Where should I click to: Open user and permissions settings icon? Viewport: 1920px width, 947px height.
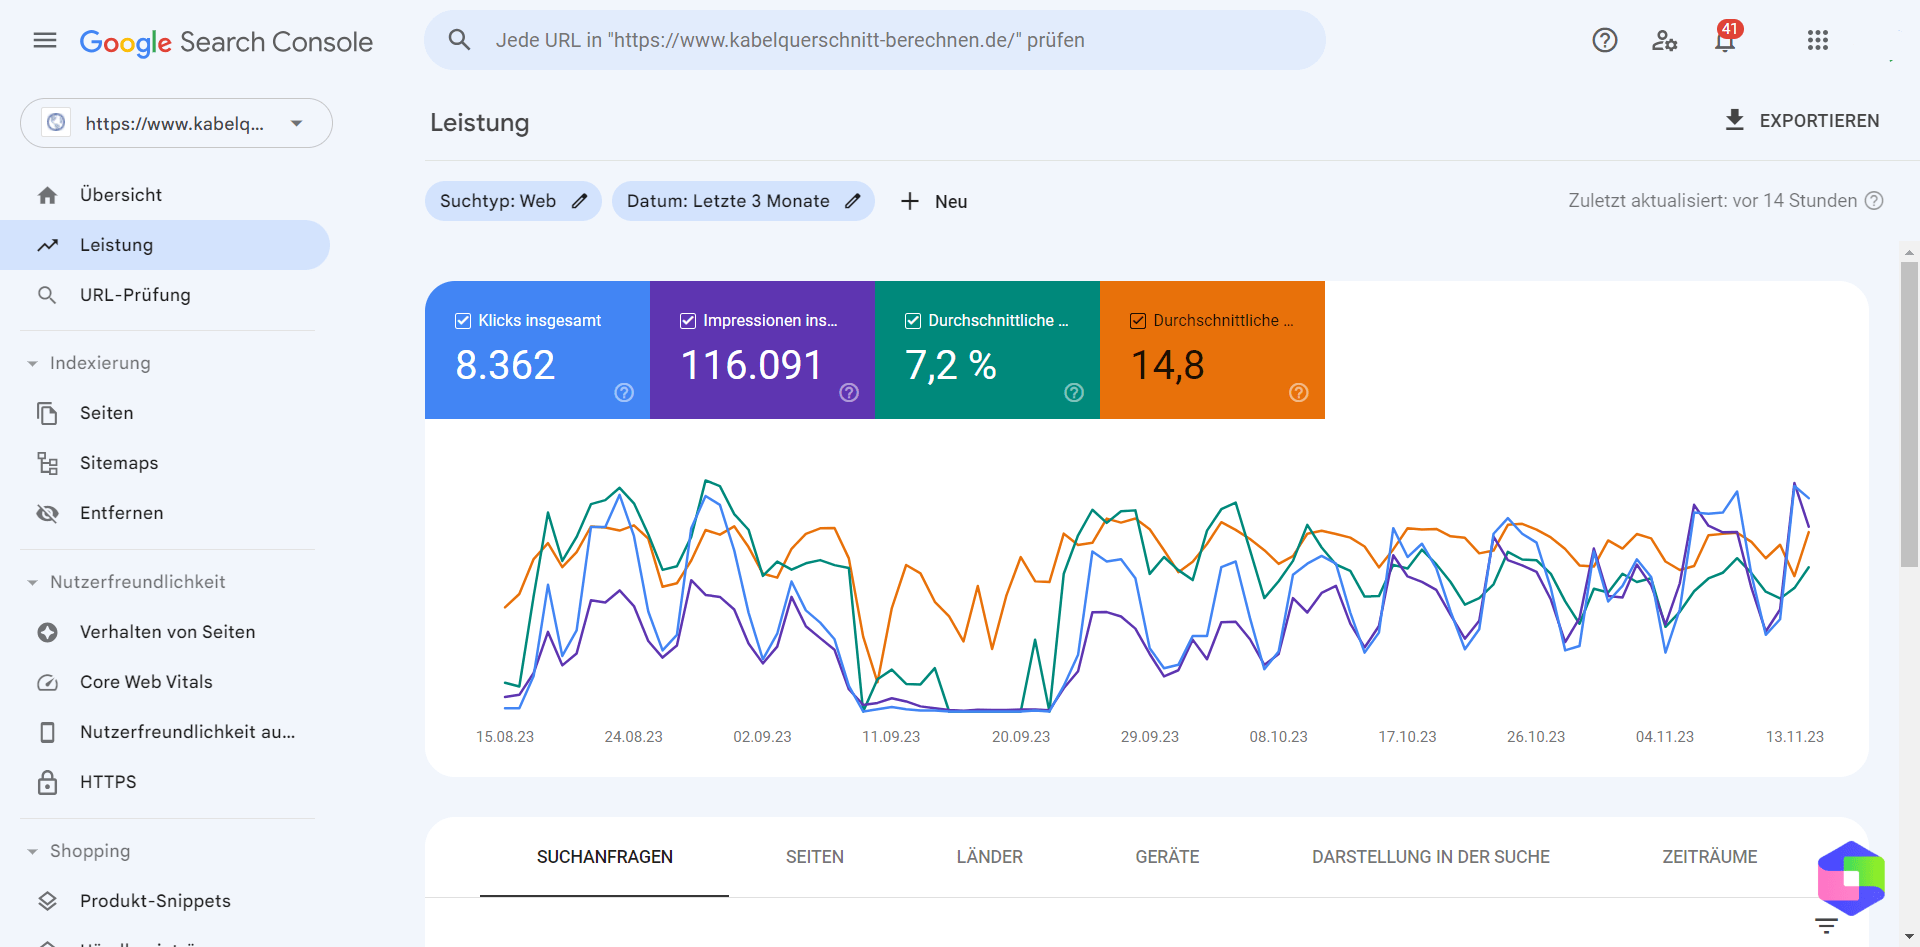(1664, 40)
